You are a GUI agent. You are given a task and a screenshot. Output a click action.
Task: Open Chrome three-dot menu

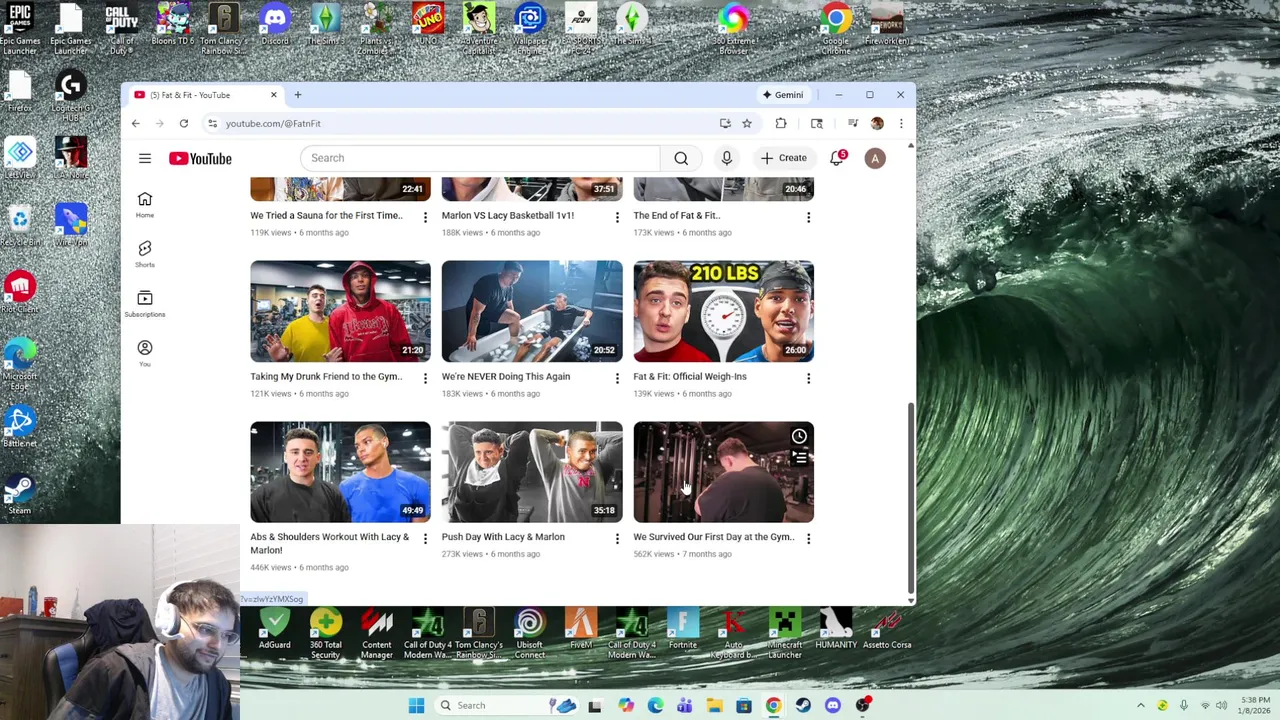click(x=901, y=123)
